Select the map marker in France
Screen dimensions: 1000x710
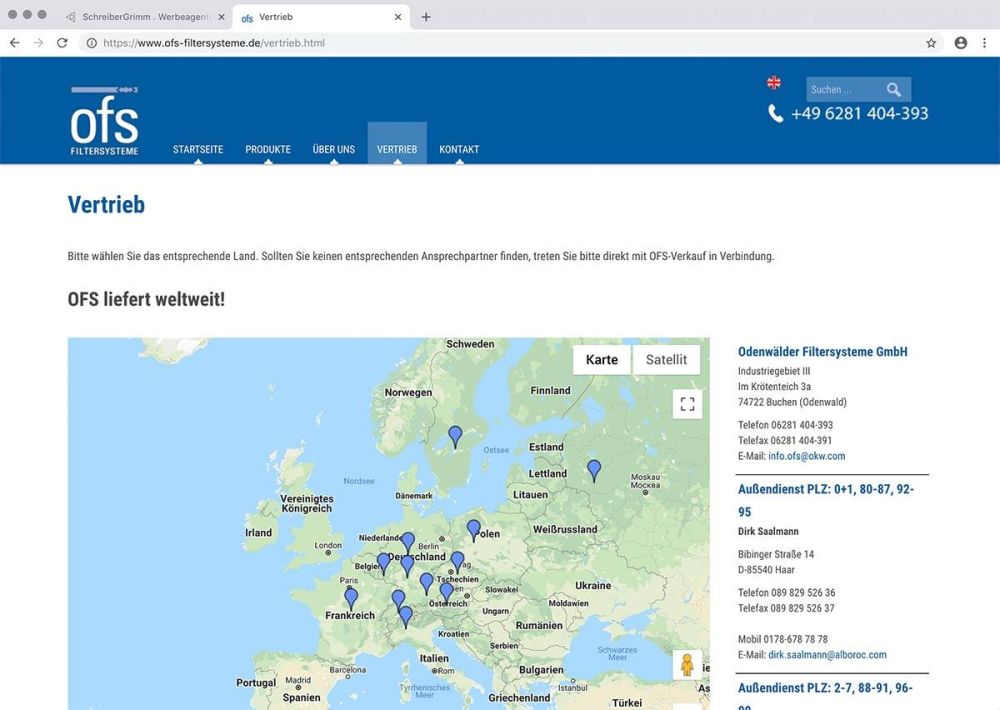pos(351,598)
